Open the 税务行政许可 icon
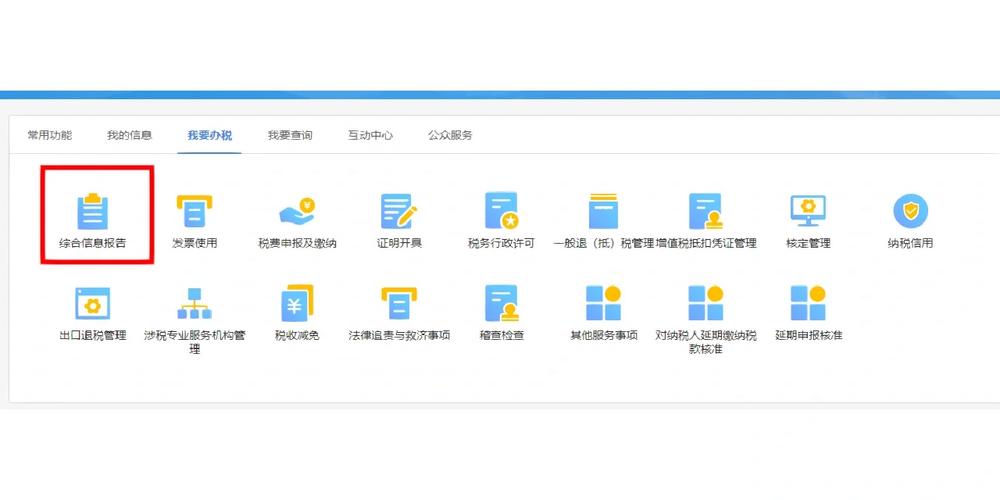The width and height of the screenshot is (1000, 500). pos(501,211)
